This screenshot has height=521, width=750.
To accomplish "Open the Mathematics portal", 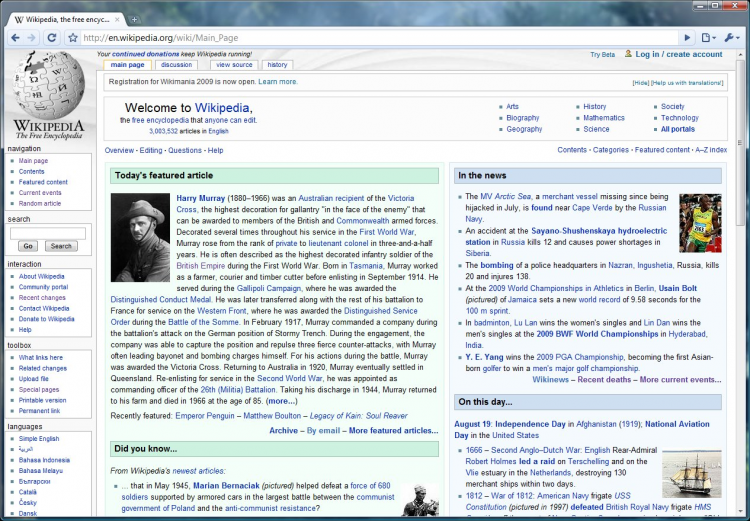I will 604,118.
